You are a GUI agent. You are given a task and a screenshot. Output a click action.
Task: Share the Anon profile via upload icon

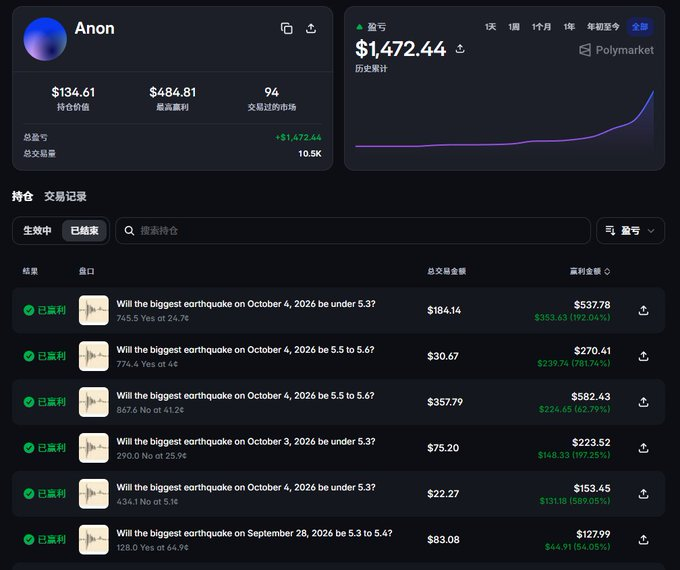click(311, 29)
